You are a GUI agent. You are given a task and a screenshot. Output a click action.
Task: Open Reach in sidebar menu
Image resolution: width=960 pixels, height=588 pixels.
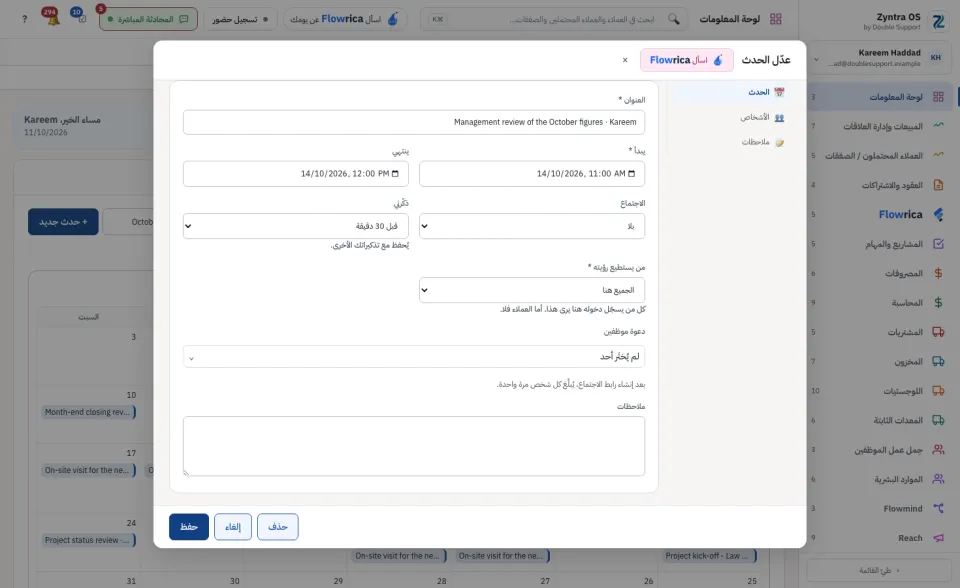(910, 538)
